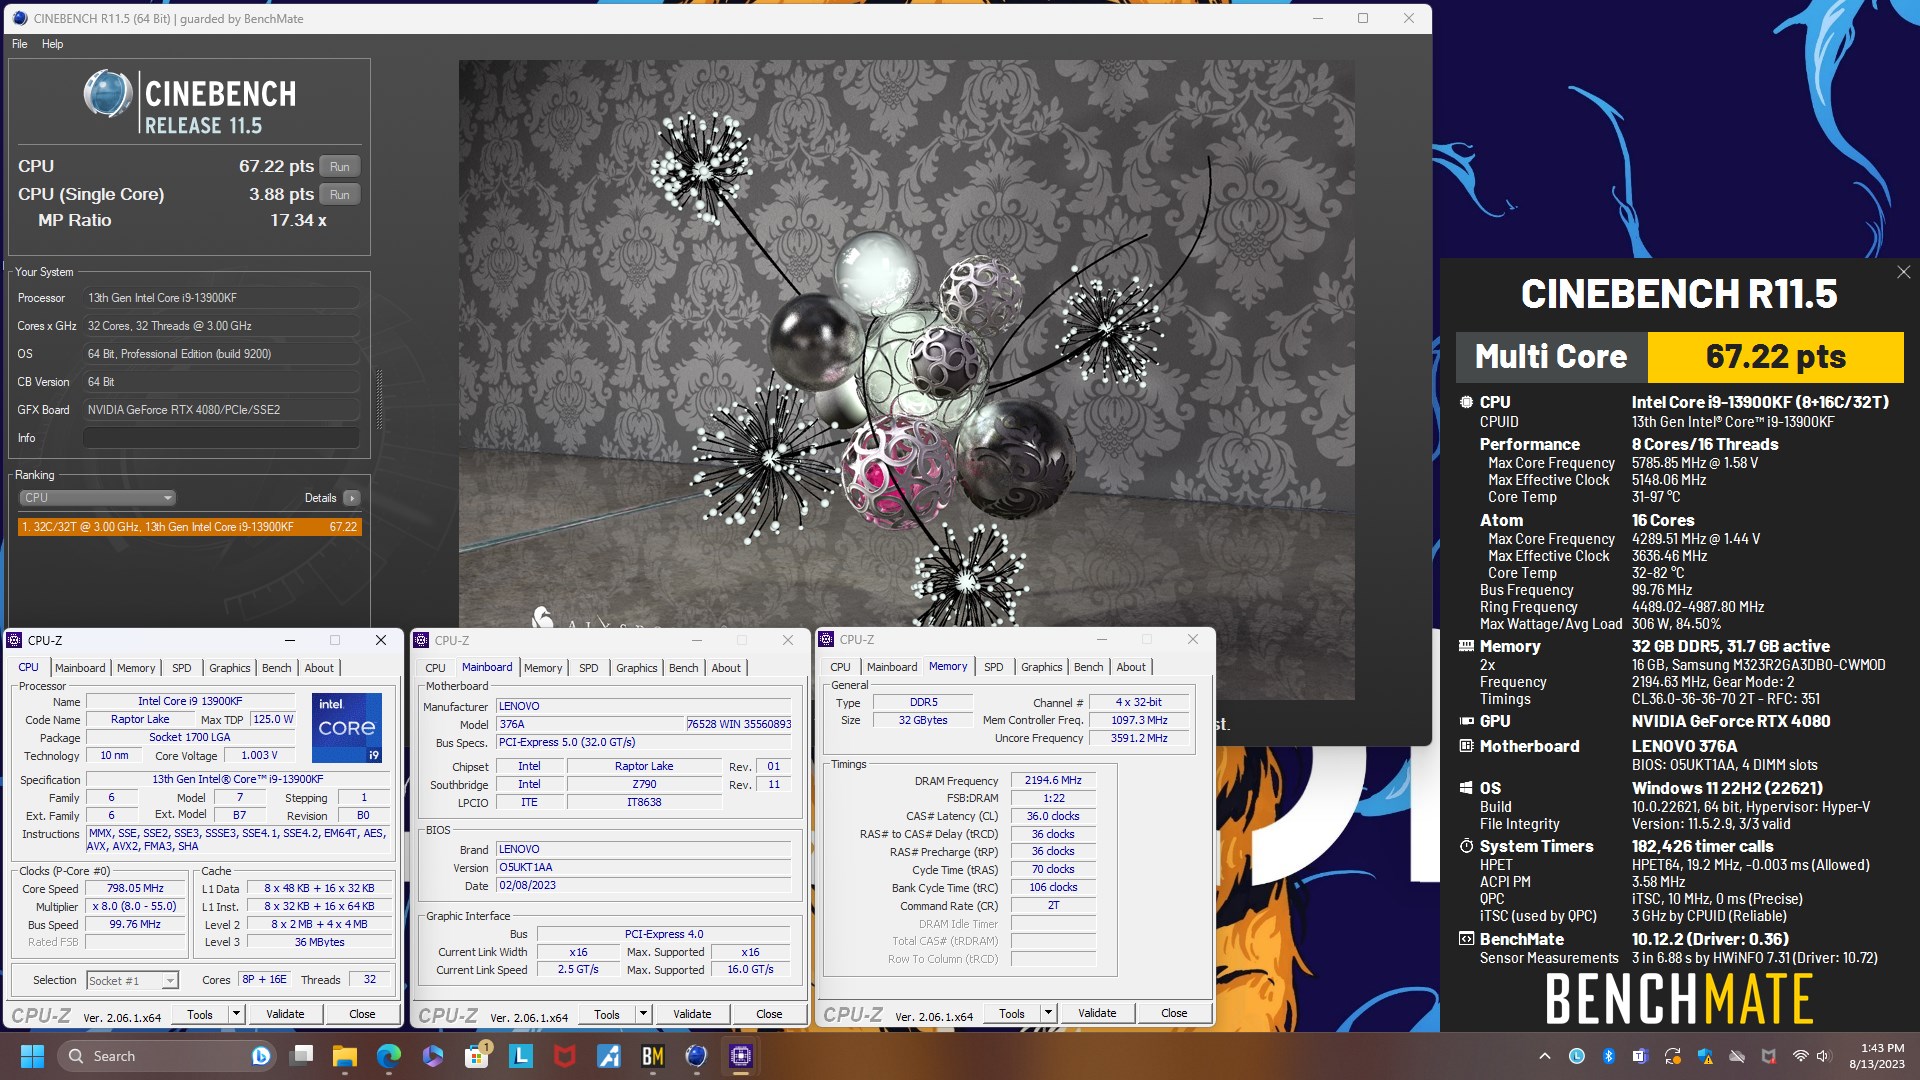Open the clock and date flyout
1920x1080 pixels.
[x=1876, y=1056]
